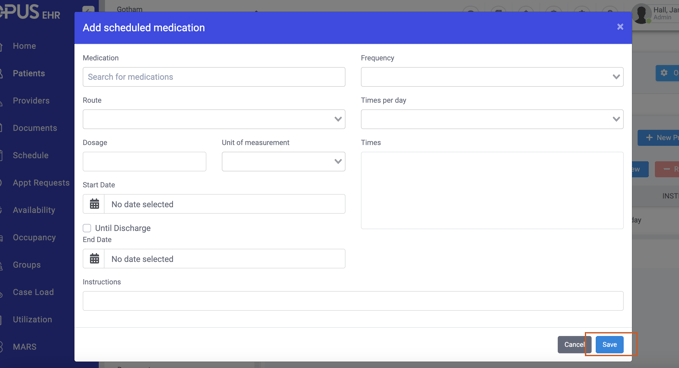This screenshot has width=679, height=368.
Task: Open the Route dropdown
Action: pyautogui.click(x=214, y=119)
